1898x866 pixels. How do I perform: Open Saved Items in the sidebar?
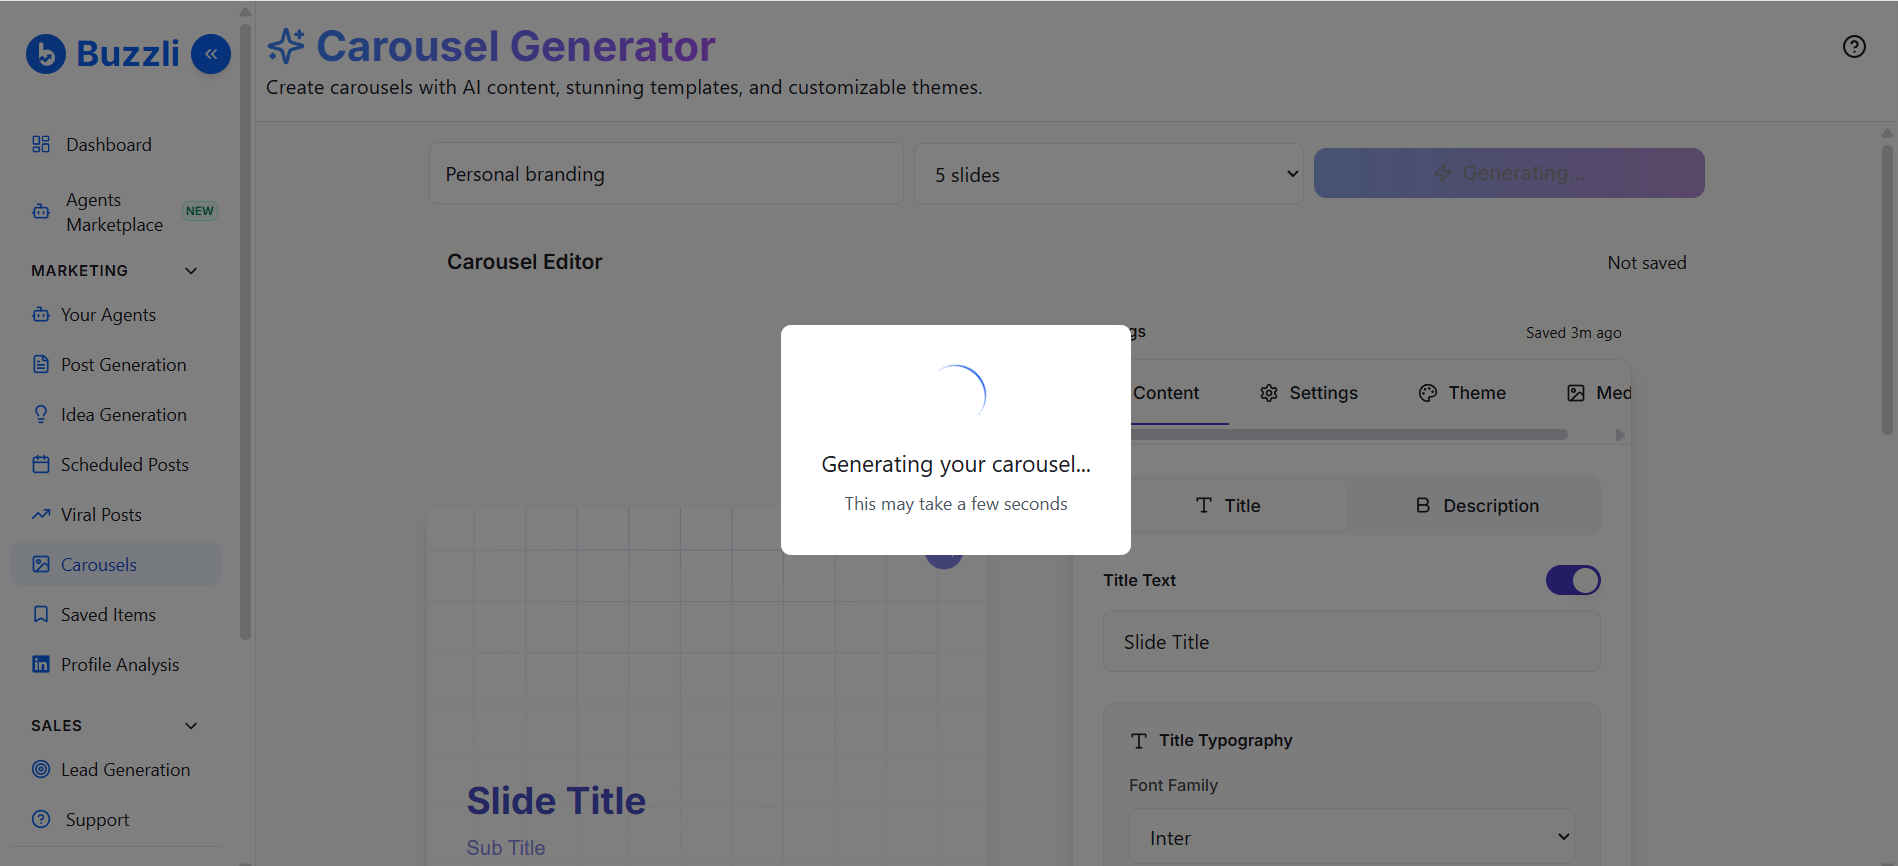[116, 614]
